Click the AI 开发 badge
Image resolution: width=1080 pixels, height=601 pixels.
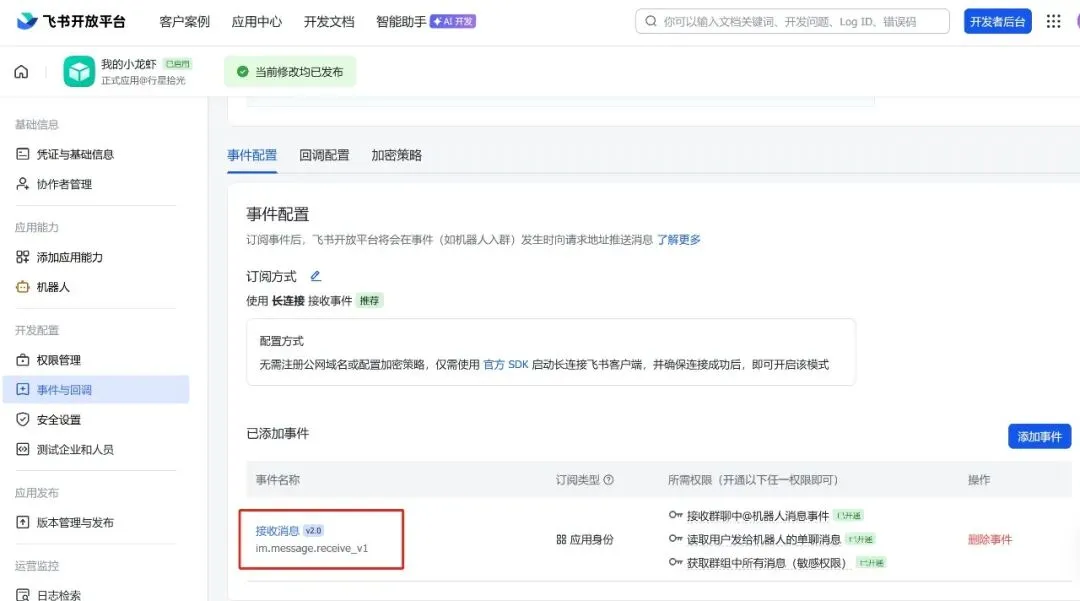click(453, 21)
